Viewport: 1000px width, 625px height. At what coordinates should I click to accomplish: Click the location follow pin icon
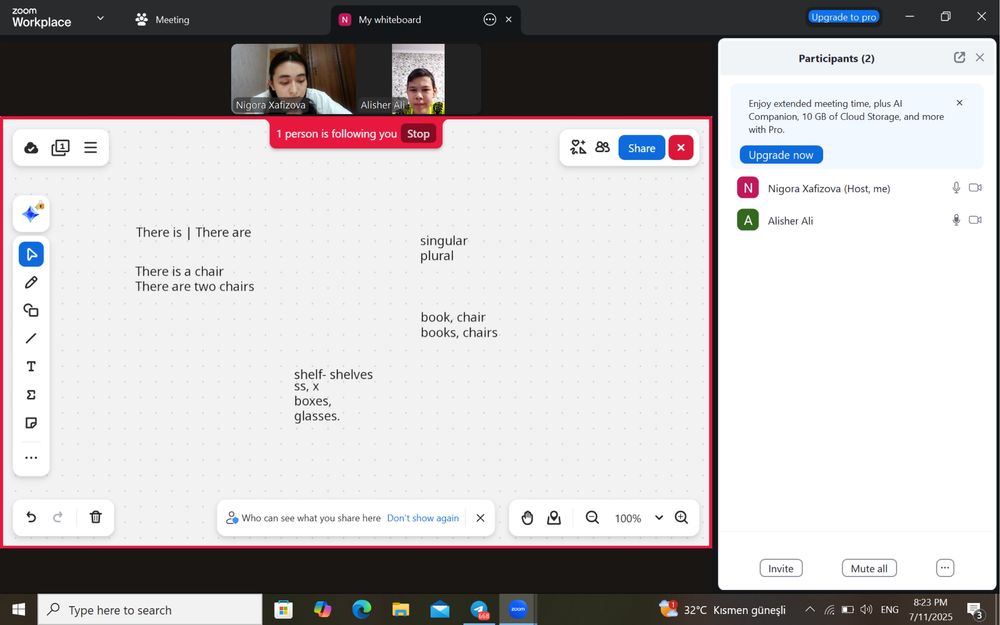pos(554,518)
